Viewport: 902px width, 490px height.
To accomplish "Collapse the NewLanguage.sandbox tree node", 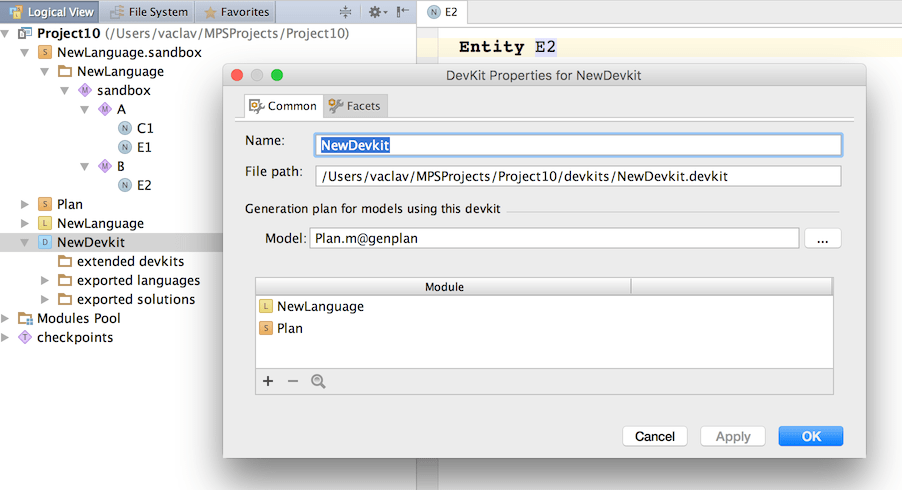I will [x=25, y=52].
